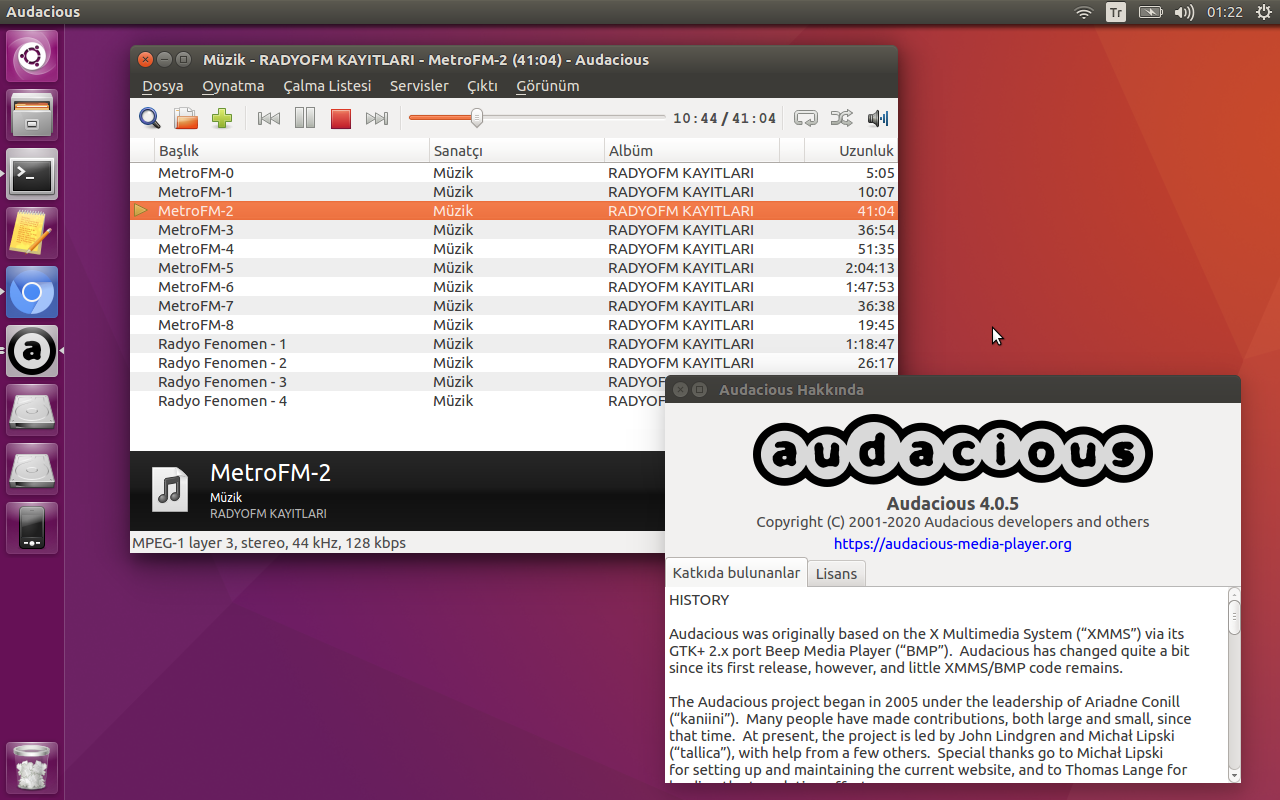1280x800 pixels.
Task: Select the MetroFM-7 track row
Action: 513,306
